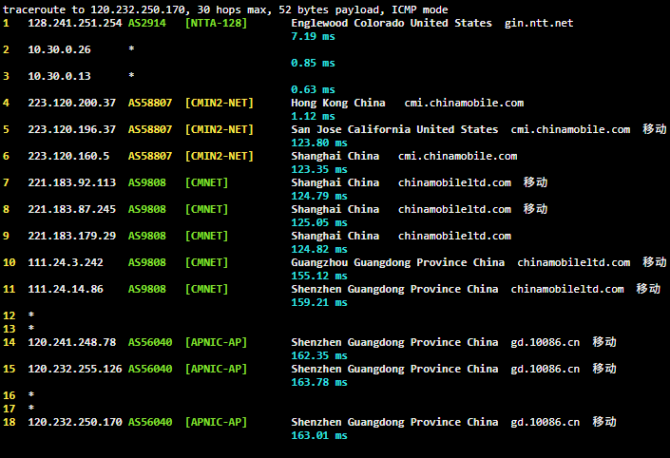The image size is (670, 458).
Task: Select hop 7 IP 221.183.92.113
Action: [x=71, y=183]
